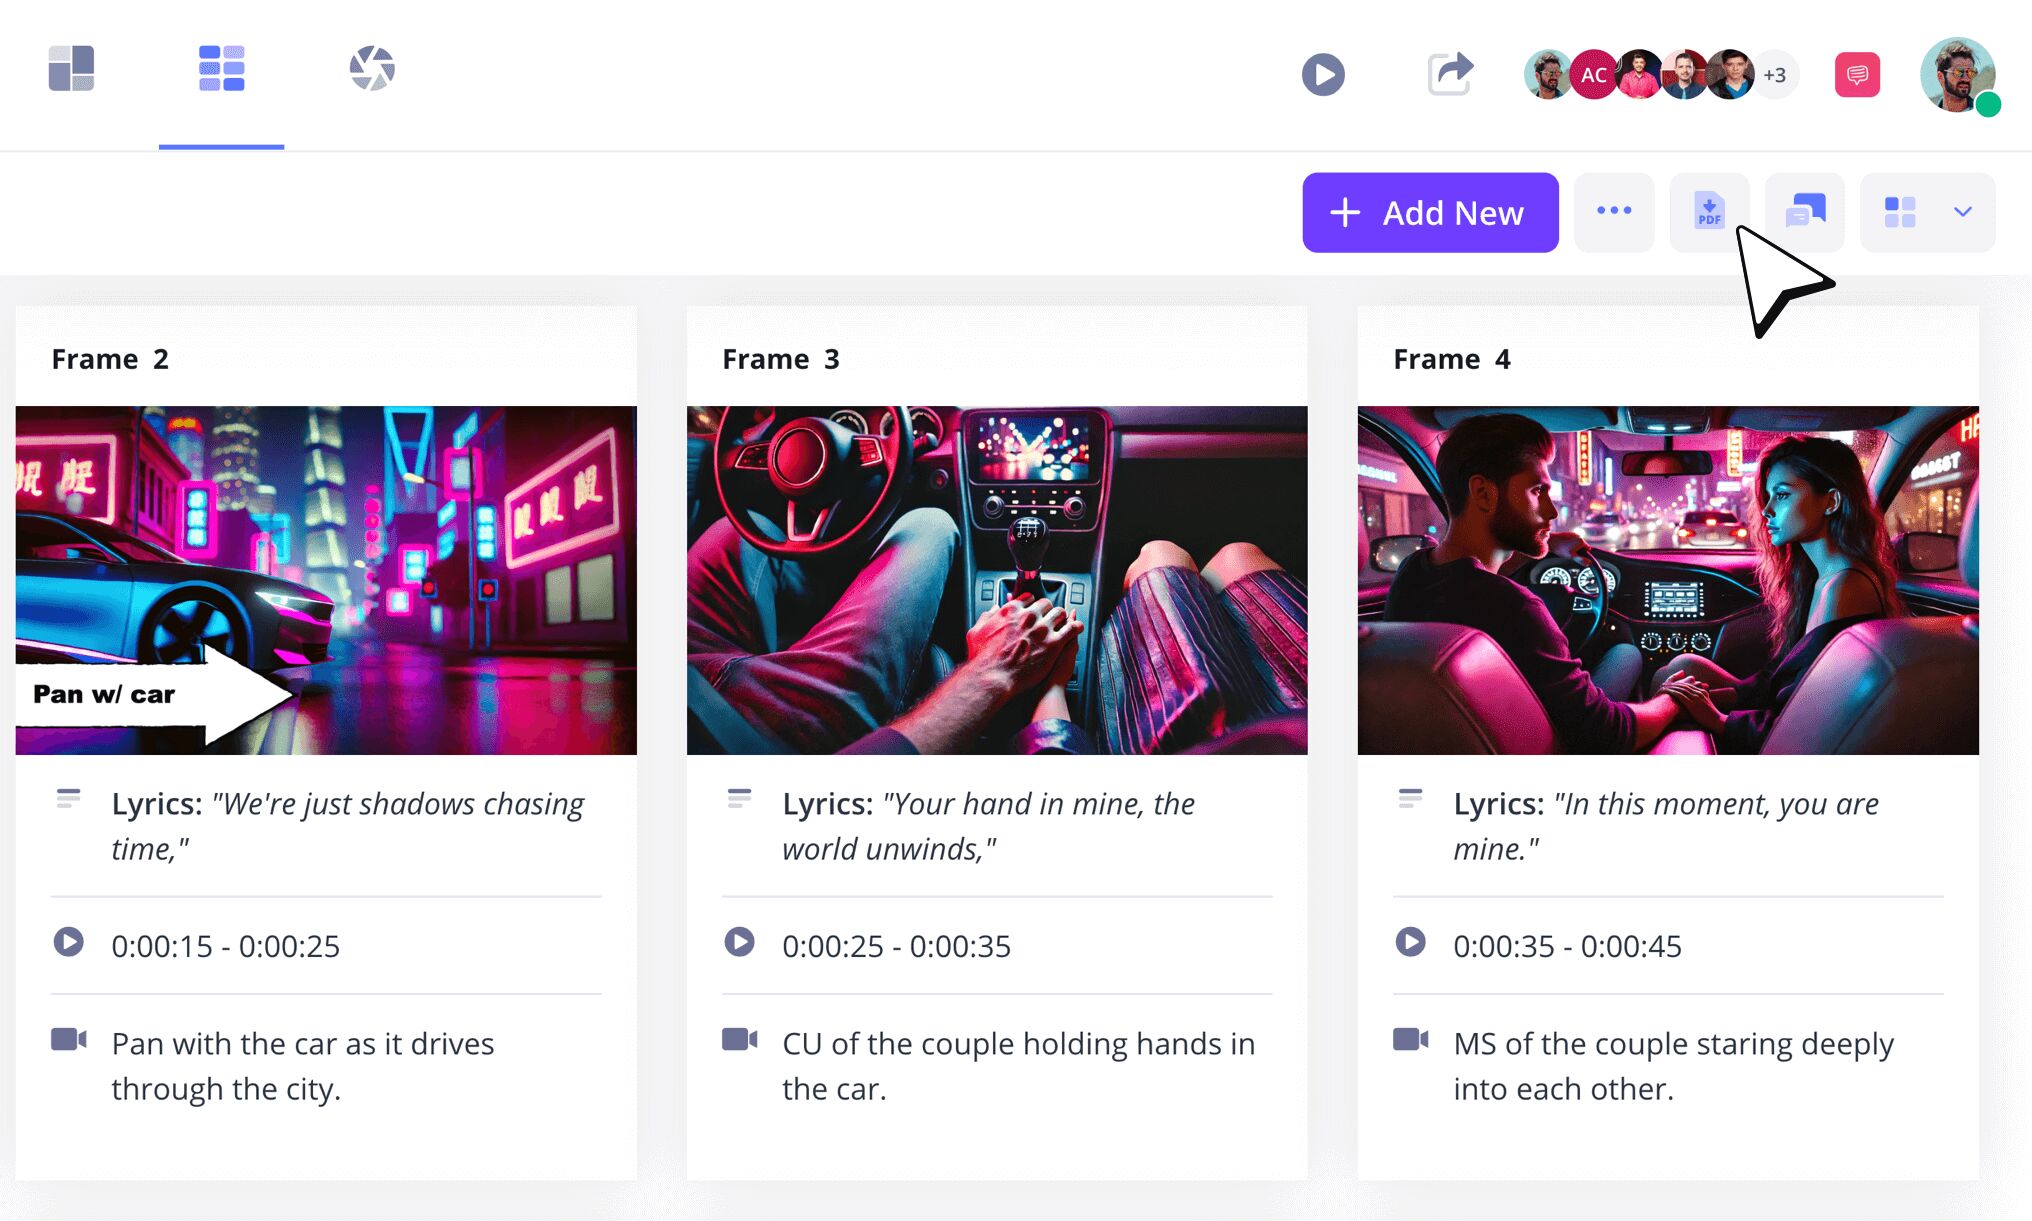Open the comments panel icon
2032x1221 pixels.
pyautogui.click(x=1805, y=212)
